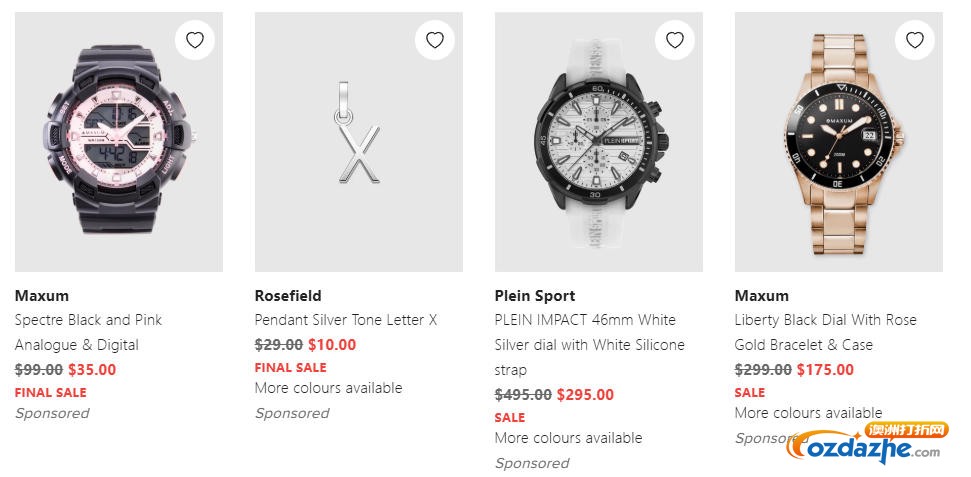Screen dimensions: 971x477
Task: Click More colours available under Rosefield pendant
Action: [x=328, y=388]
